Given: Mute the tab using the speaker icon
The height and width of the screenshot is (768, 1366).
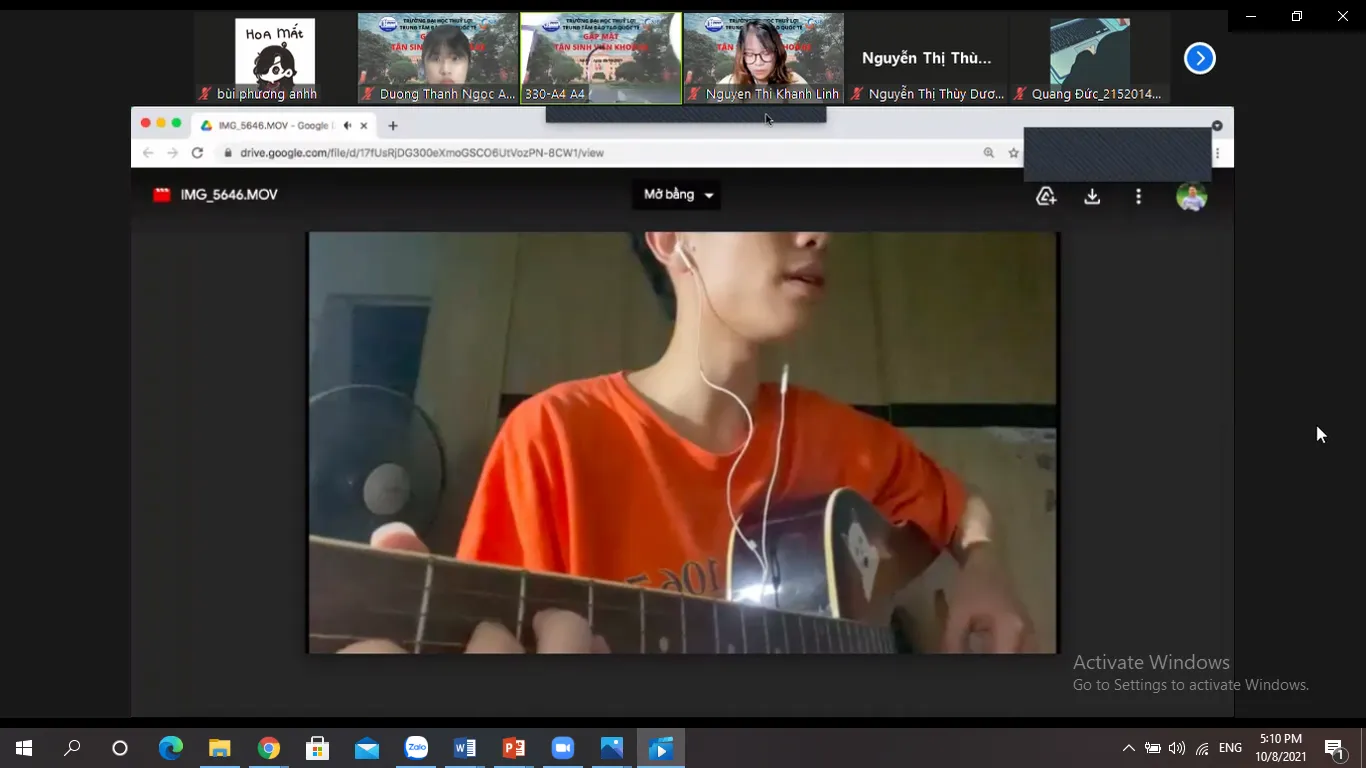Looking at the screenshot, I should [x=347, y=126].
